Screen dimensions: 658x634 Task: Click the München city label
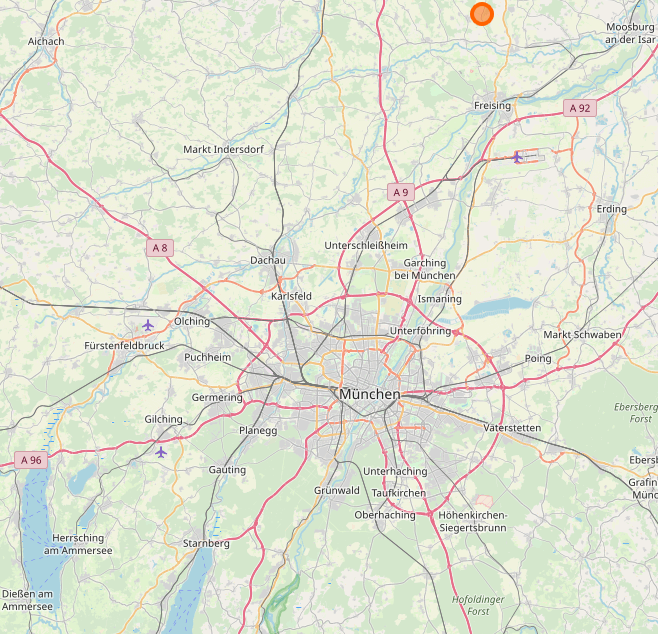[x=370, y=394]
